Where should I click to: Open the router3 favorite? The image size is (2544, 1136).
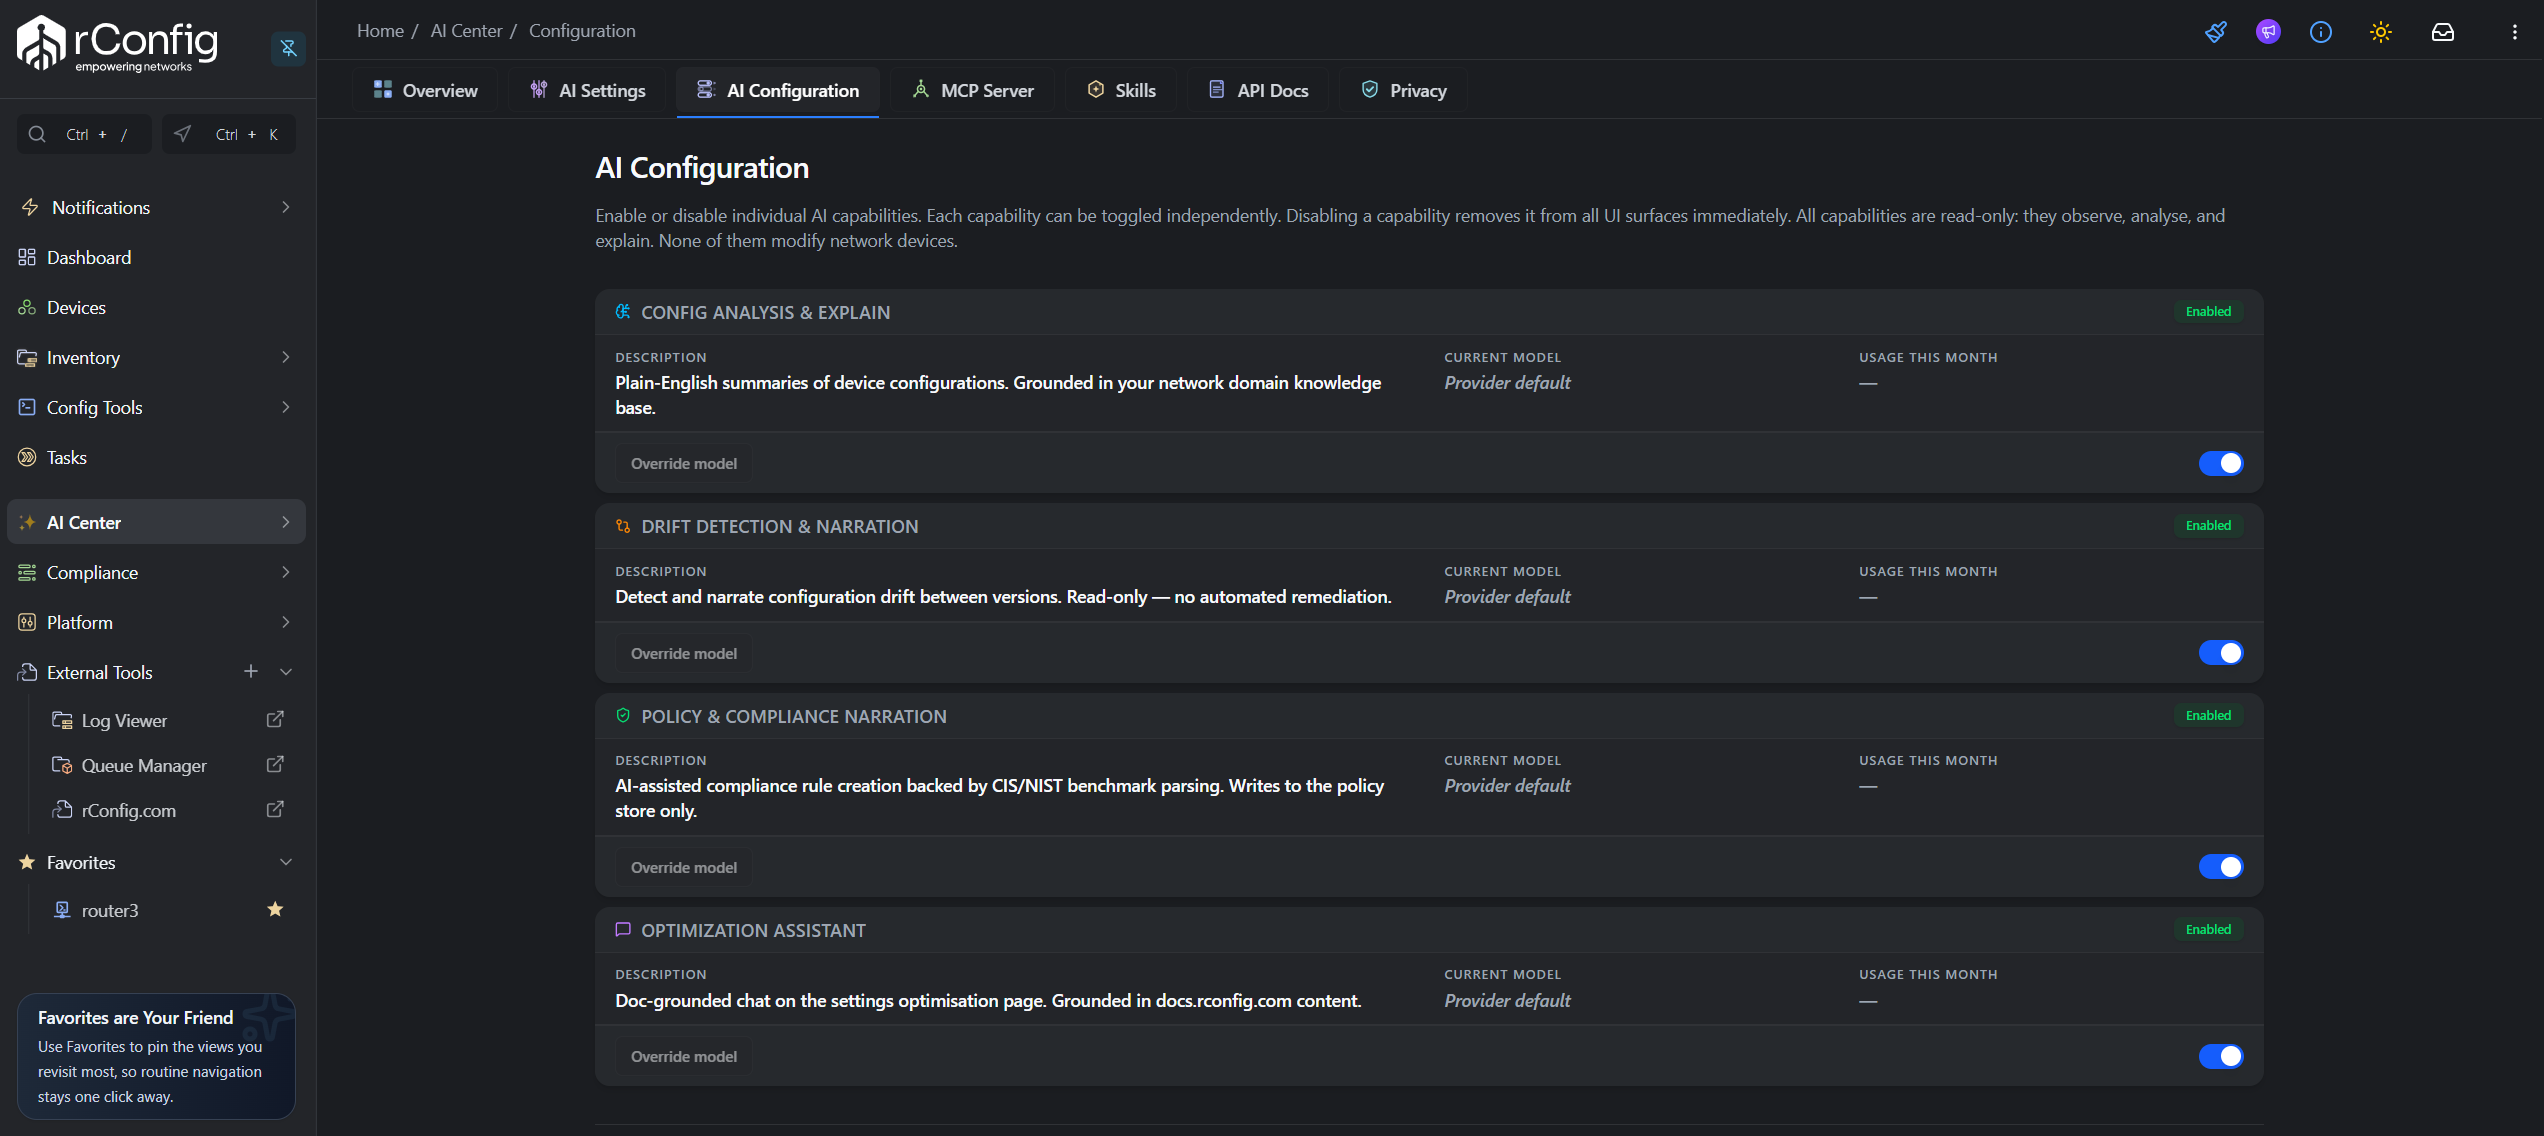tap(110, 910)
